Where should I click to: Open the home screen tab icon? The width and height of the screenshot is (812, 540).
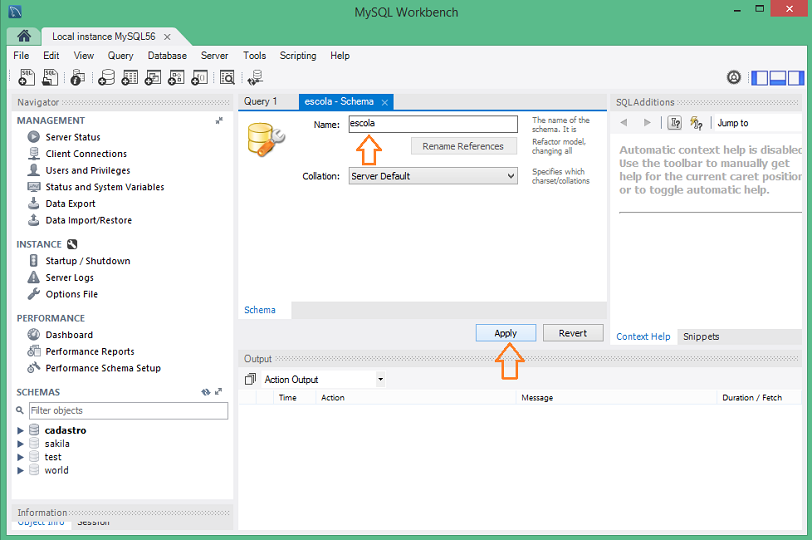point(23,36)
